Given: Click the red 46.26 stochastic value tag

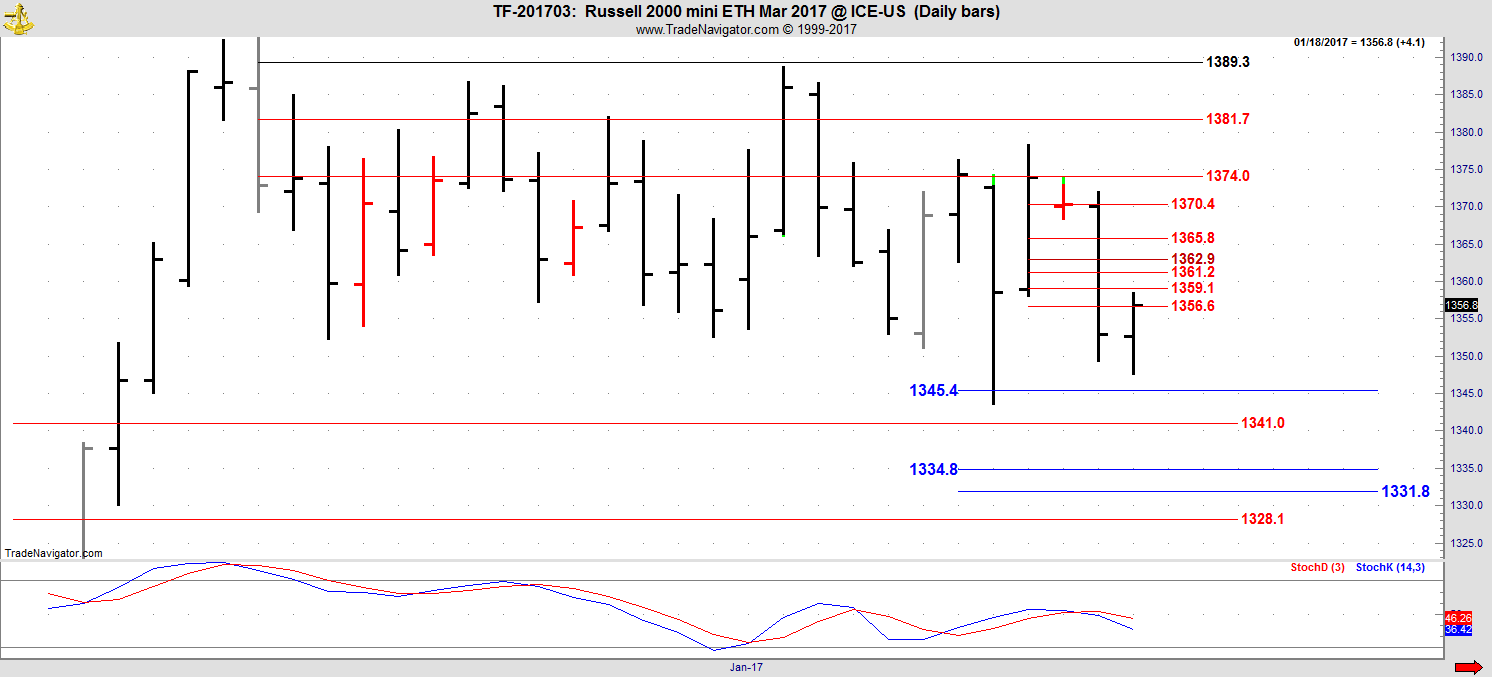Looking at the screenshot, I should (x=1458, y=618).
